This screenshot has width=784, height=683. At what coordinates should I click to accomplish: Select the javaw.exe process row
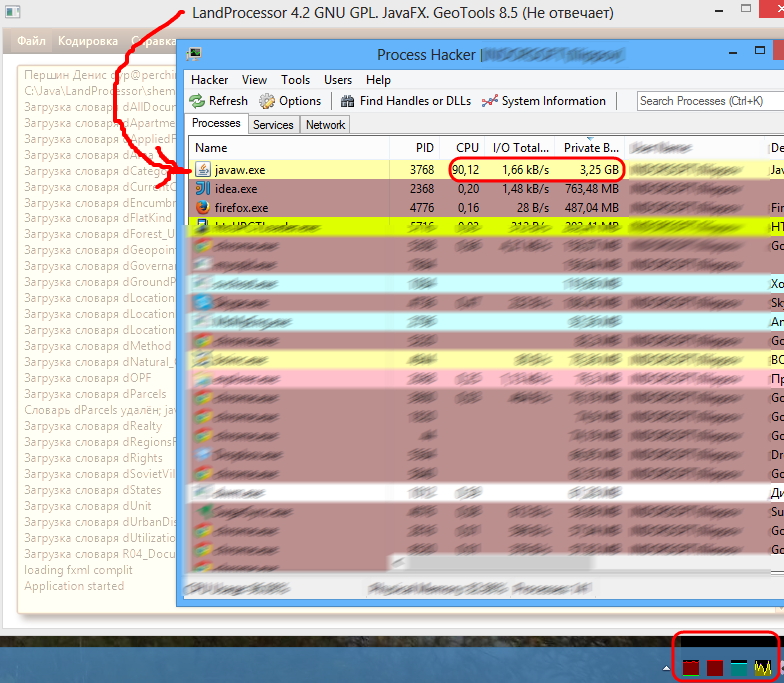pos(486,170)
